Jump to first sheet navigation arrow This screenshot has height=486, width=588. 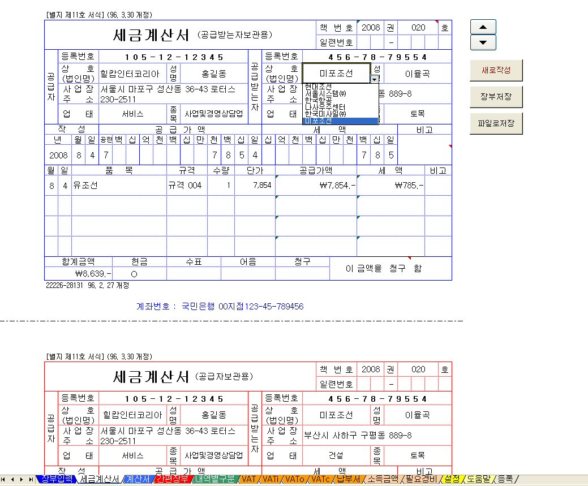point(3,479)
